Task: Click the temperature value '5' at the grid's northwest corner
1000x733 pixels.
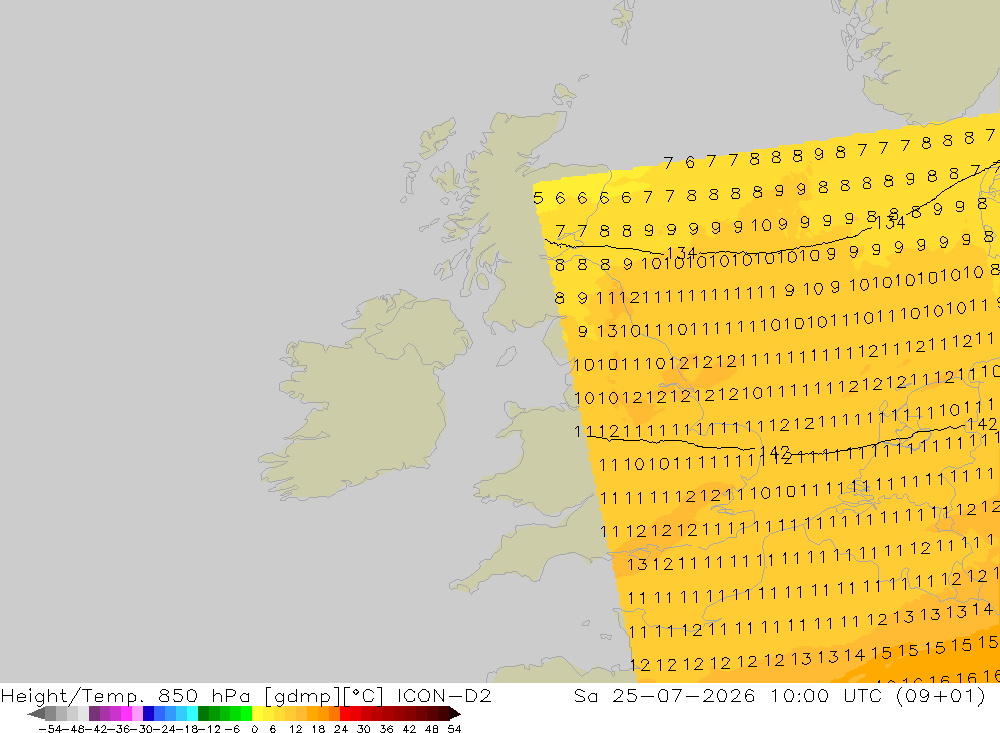Action: [538, 198]
